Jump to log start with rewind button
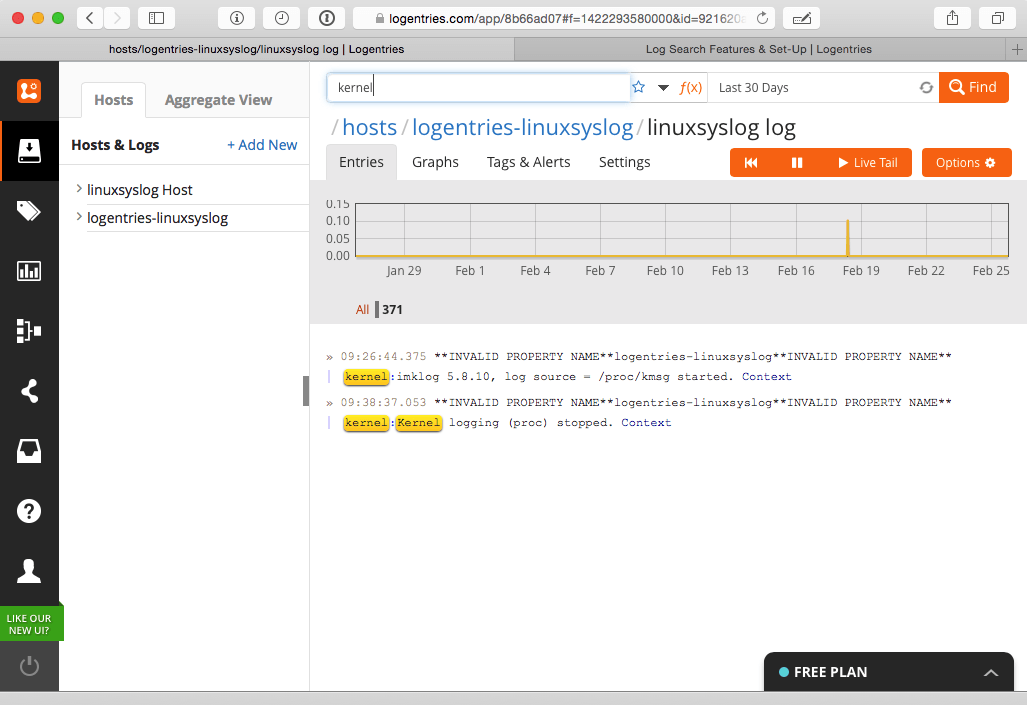Image resolution: width=1027 pixels, height=705 pixels. click(751, 162)
